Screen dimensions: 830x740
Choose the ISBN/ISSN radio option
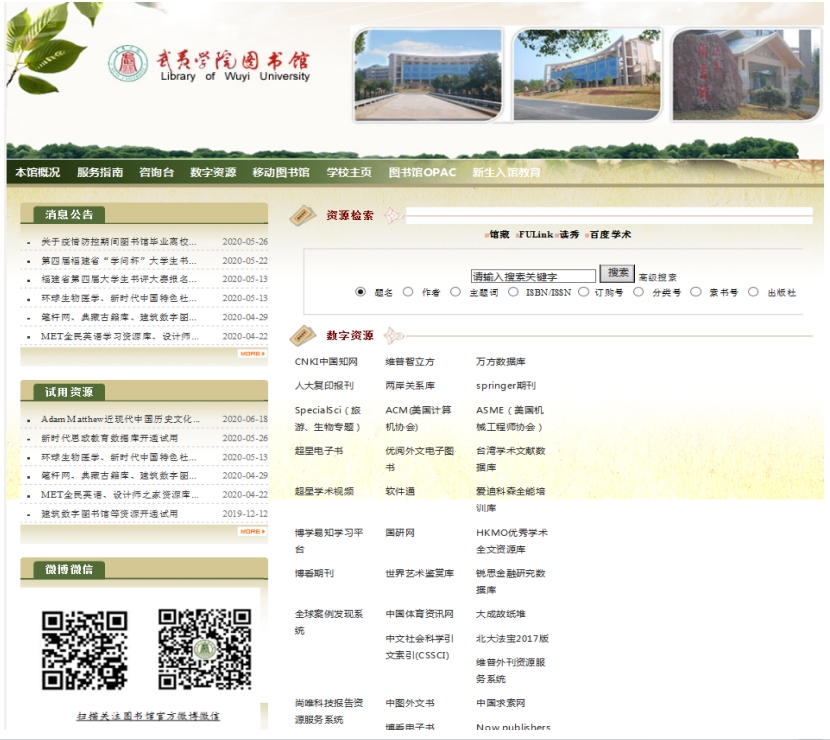513,292
